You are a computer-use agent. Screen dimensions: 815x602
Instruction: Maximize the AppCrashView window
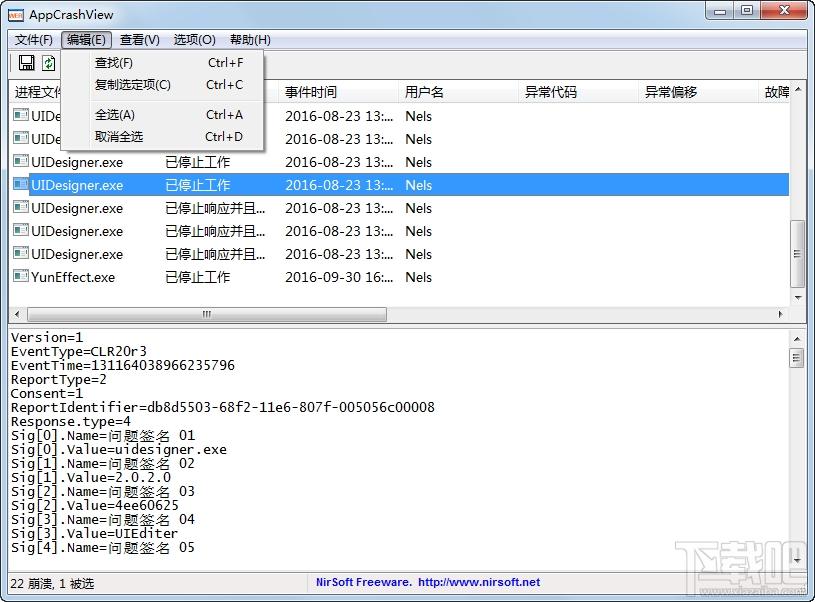coord(747,10)
